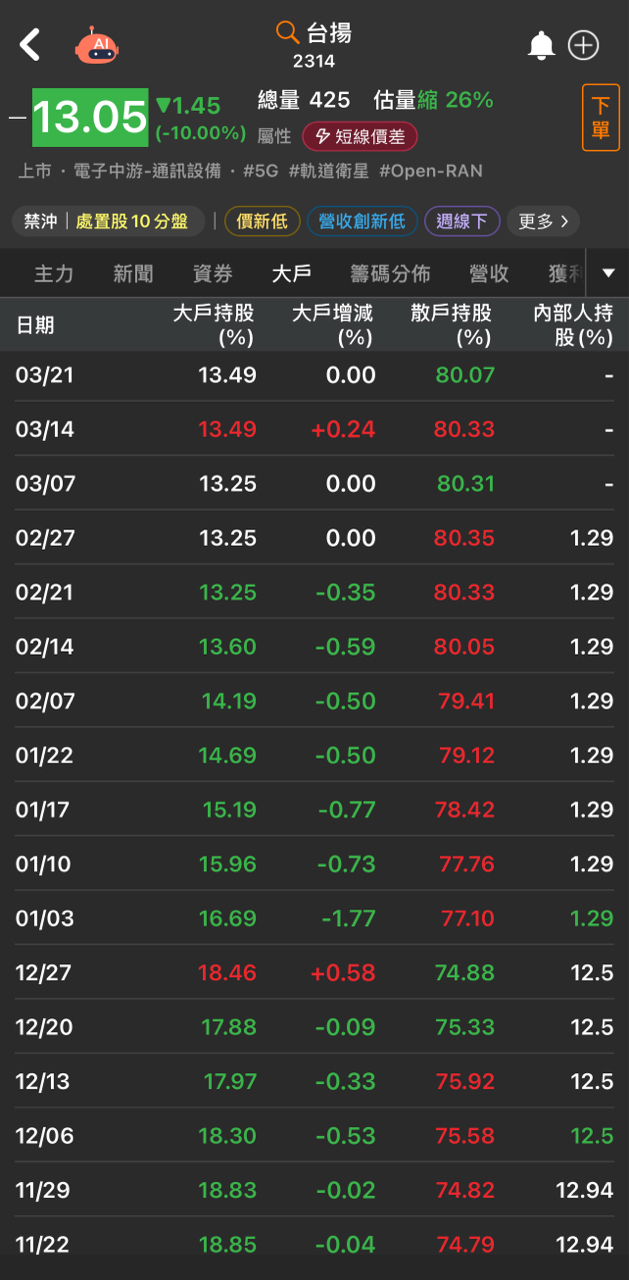Image resolution: width=629 pixels, height=1280 pixels.
Task: Open the 資券 tab
Action: pos(212,273)
